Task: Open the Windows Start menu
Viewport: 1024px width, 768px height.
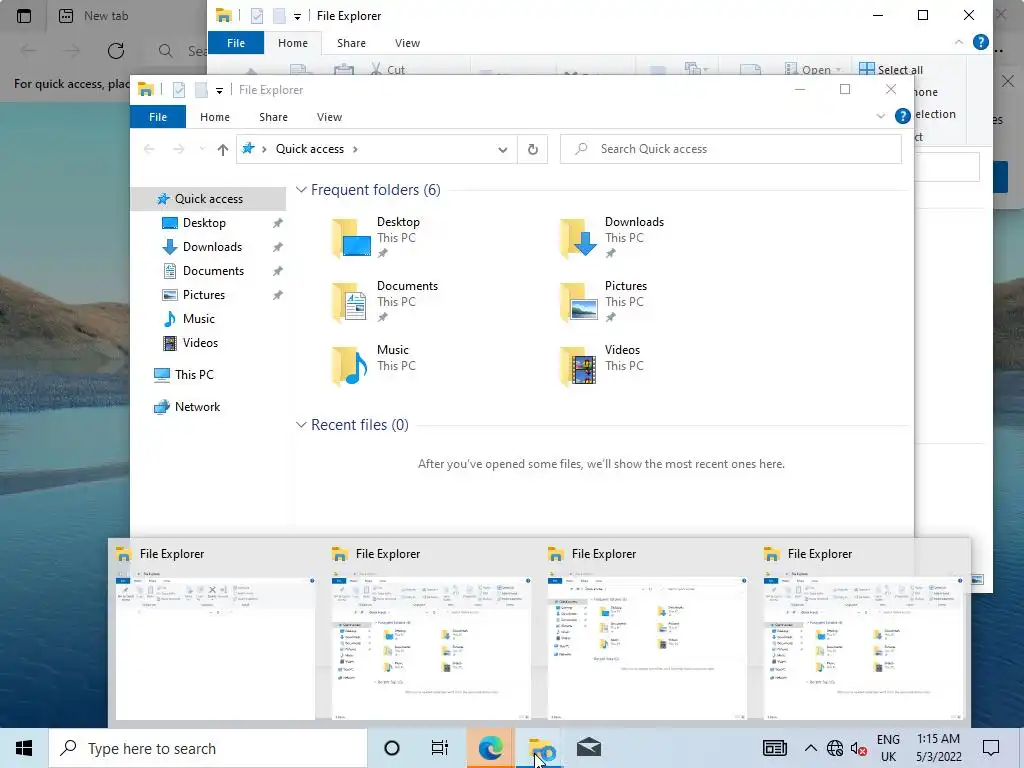Action: point(24,748)
